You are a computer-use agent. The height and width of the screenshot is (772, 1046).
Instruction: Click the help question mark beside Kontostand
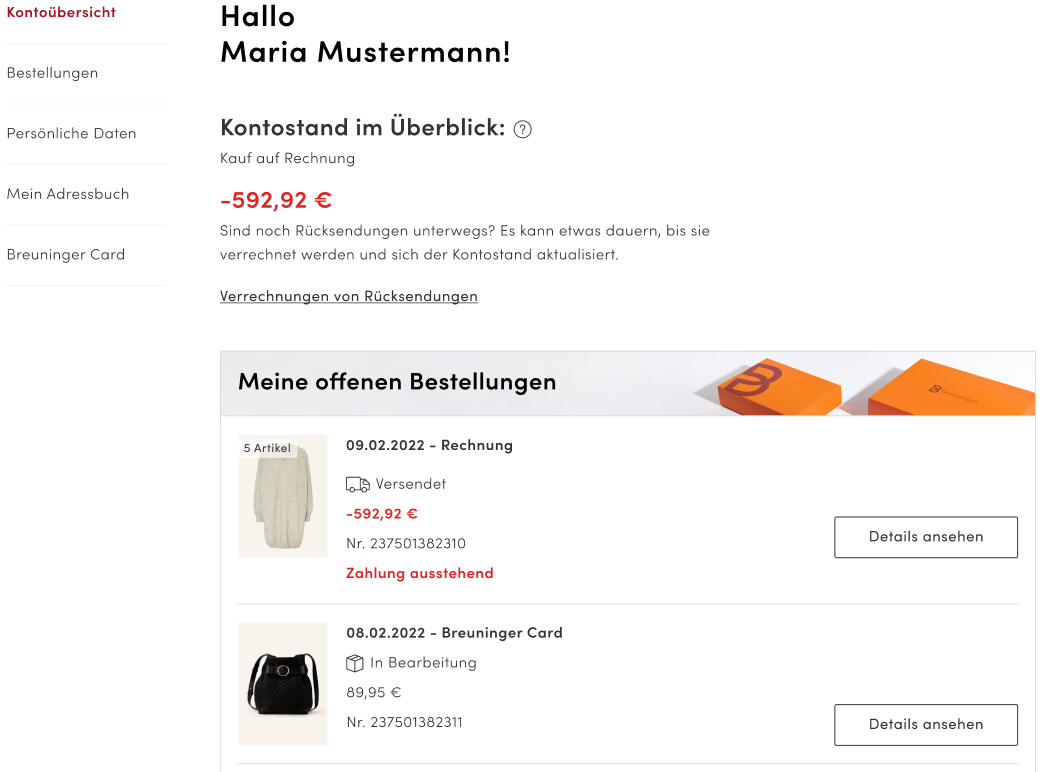(x=522, y=129)
